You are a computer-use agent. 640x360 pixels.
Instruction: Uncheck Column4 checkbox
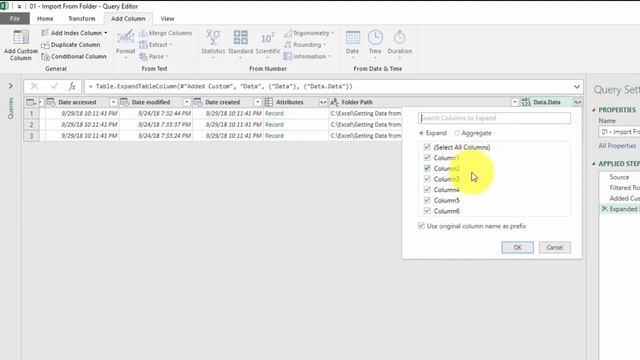point(427,189)
